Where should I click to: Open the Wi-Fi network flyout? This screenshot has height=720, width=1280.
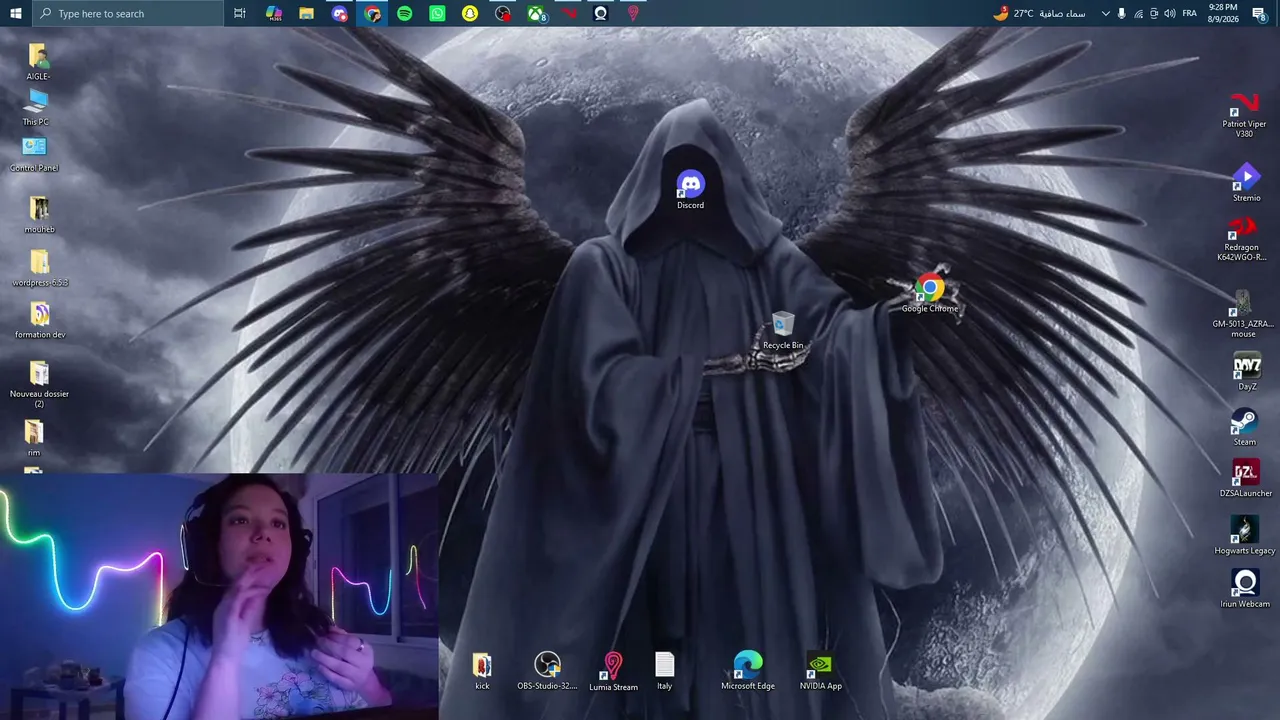click(1138, 13)
